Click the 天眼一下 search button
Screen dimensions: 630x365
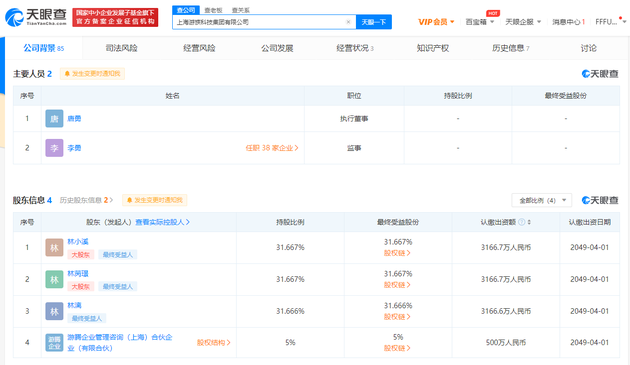coord(374,22)
